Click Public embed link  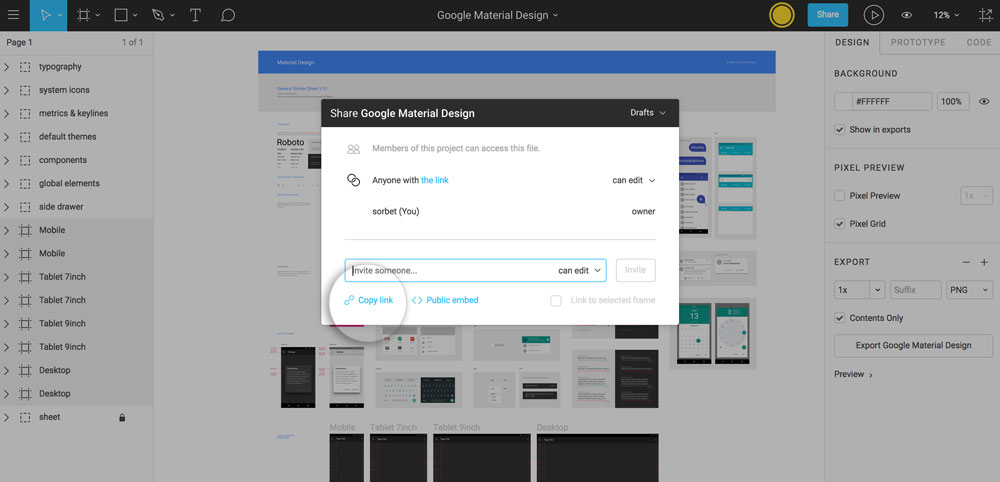pyautogui.click(x=452, y=300)
